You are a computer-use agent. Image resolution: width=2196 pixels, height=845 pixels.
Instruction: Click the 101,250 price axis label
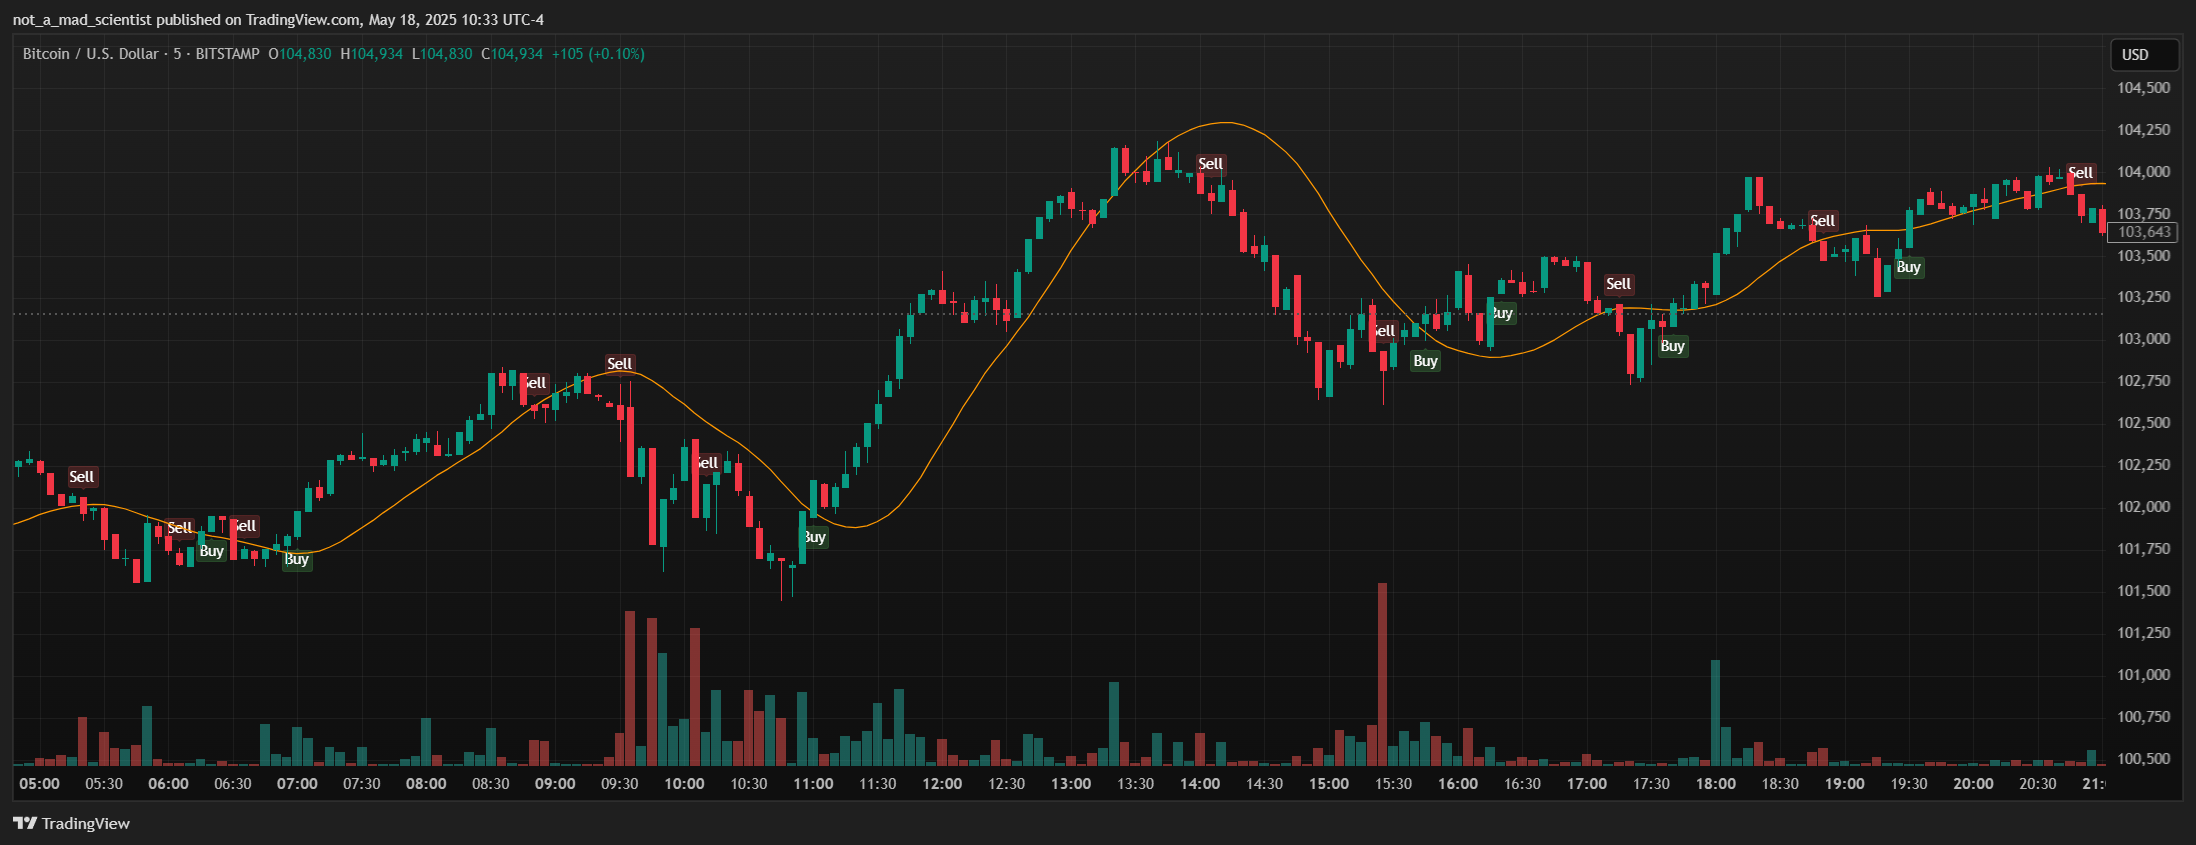(x=2144, y=633)
